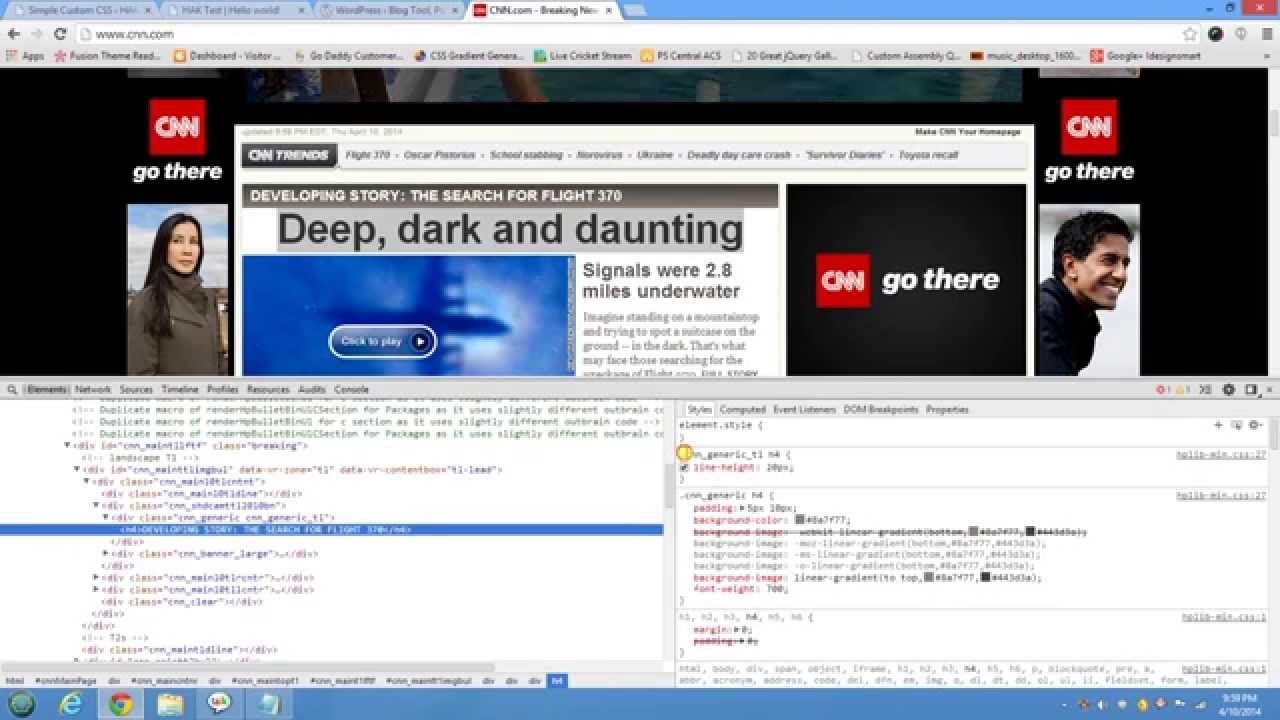Reload the CNN page
Screen dimensions: 1280x720
pyautogui.click(x=60, y=34)
